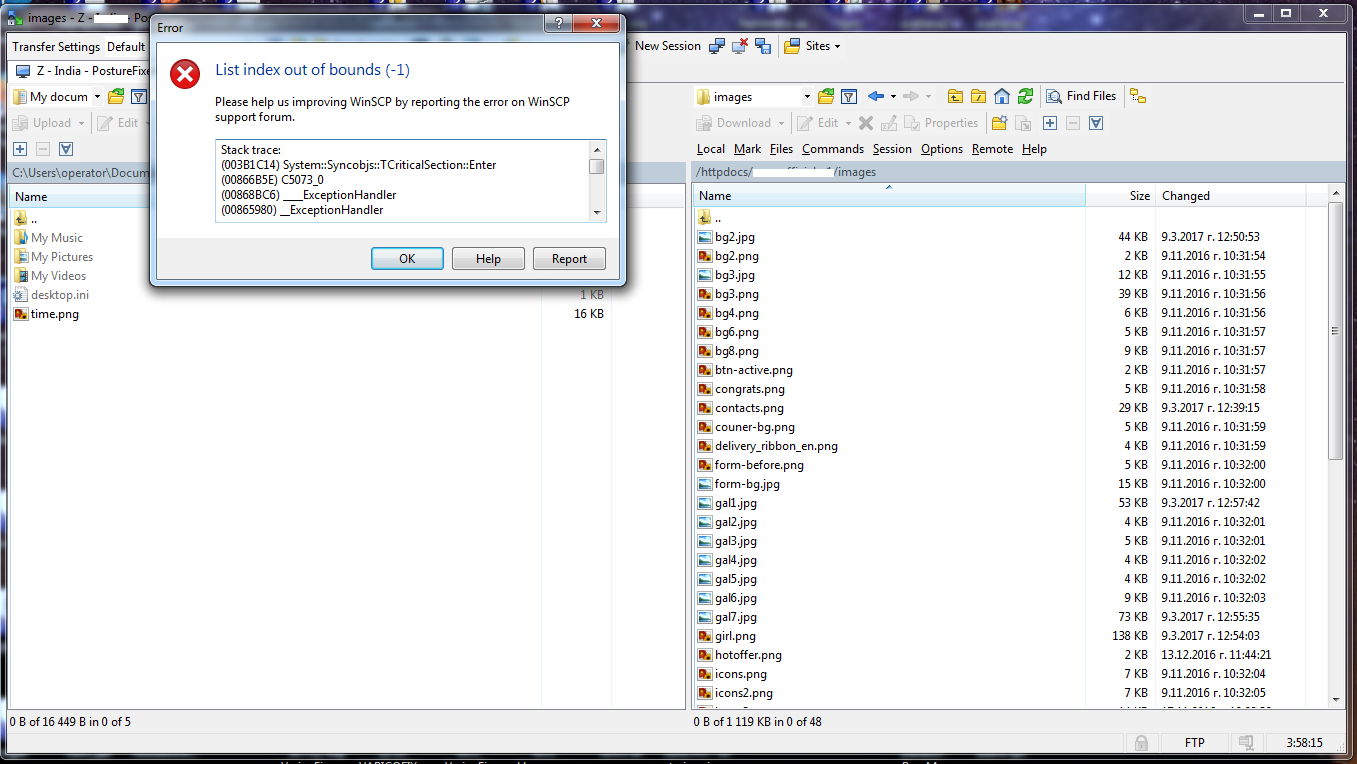Viewport: 1357px width, 764px height.
Task: Click the remote root directory icon
Action: click(978, 97)
